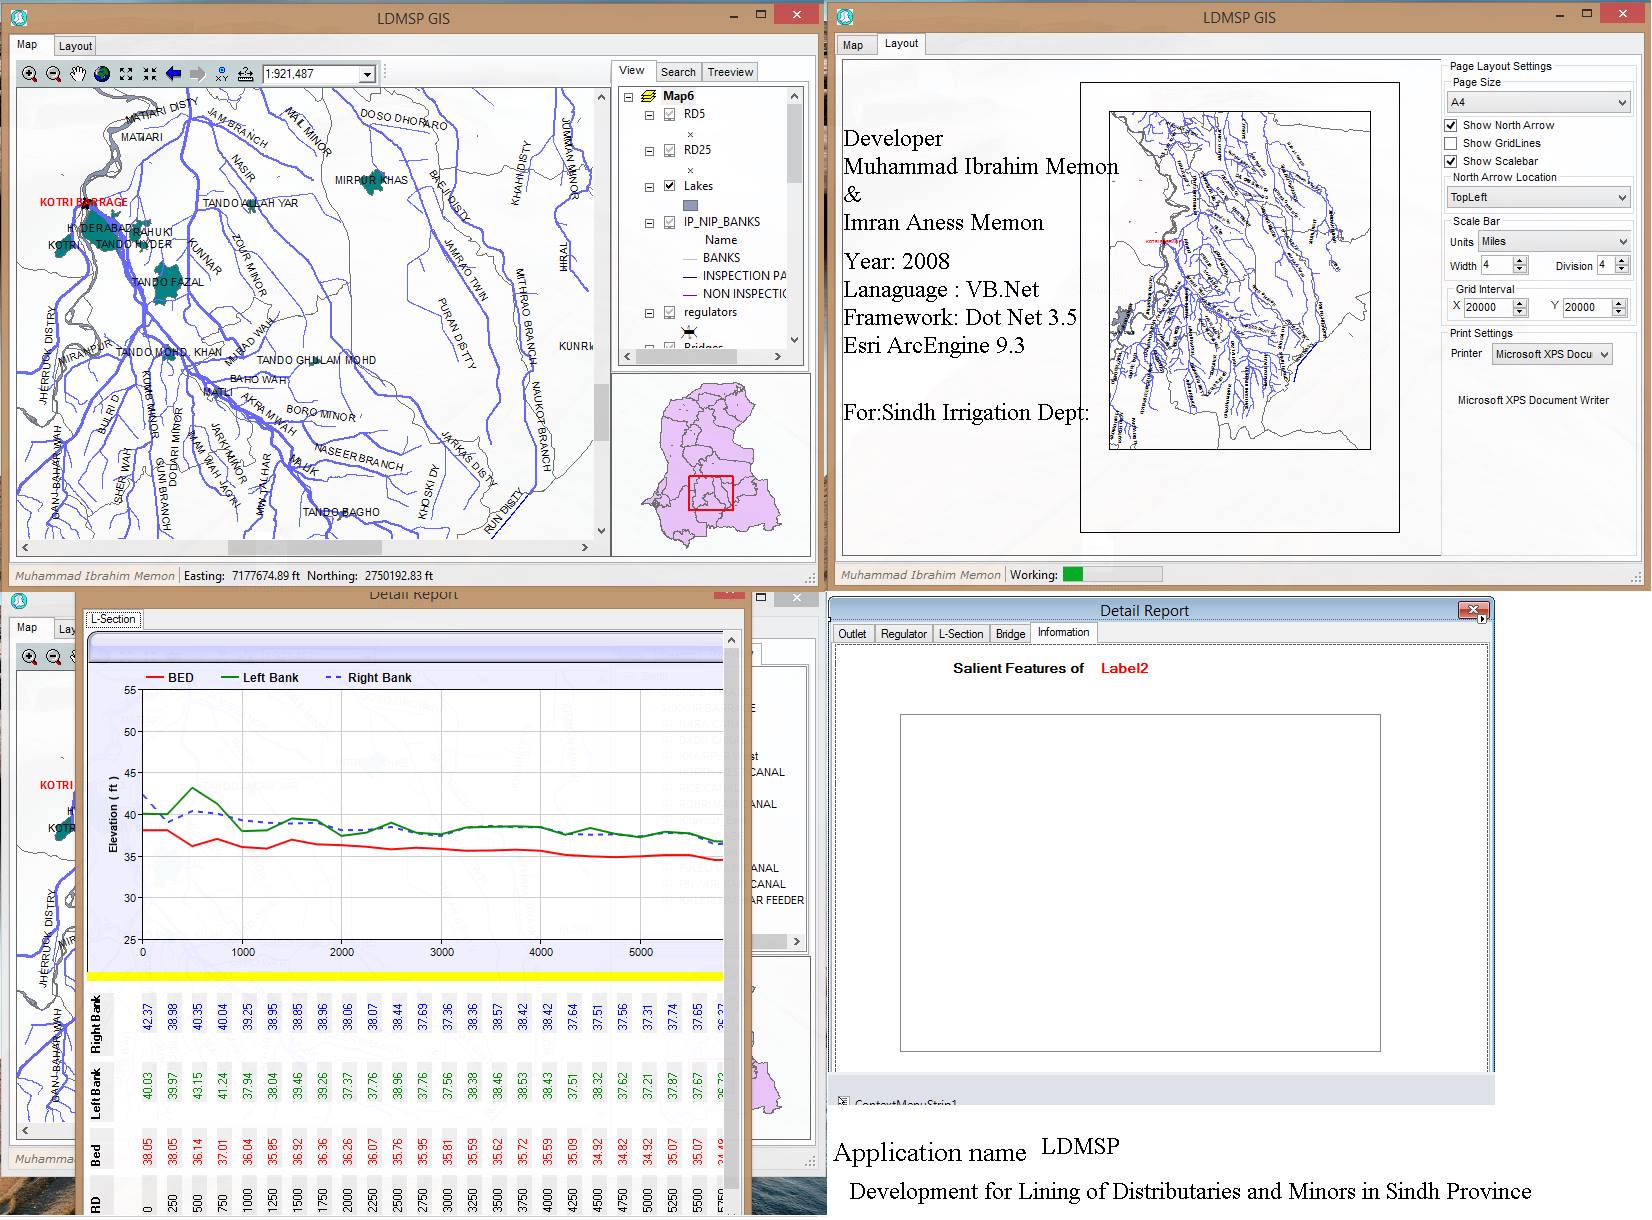Open the Treeview tab in layer panel
The image size is (1652, 1220).
pos(730,72)
